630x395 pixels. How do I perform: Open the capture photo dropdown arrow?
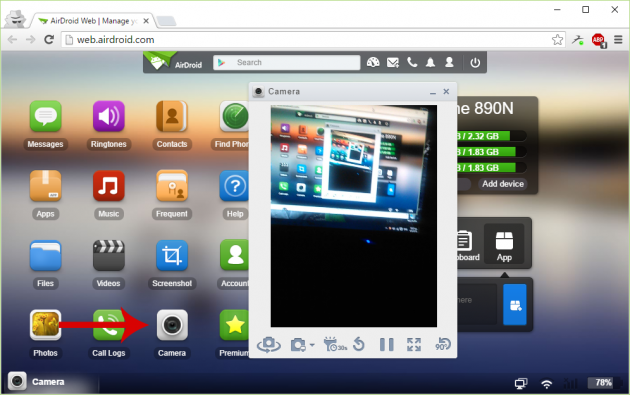coord(312,345)
